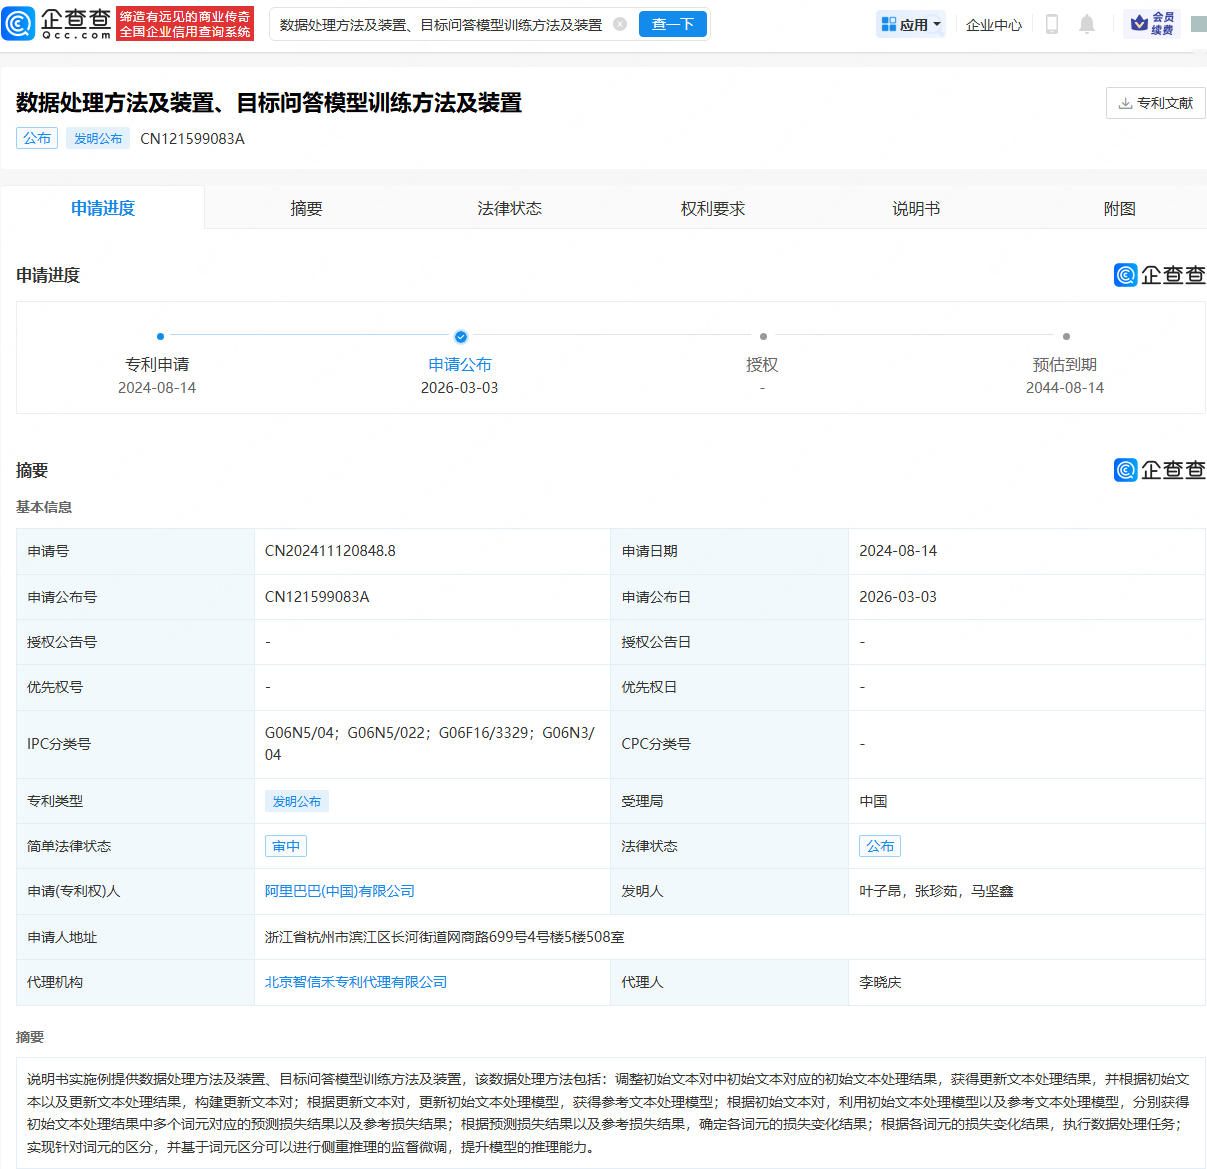Expand the 应用 dropdown menu

pyautogui.click(x=911, y=25)
